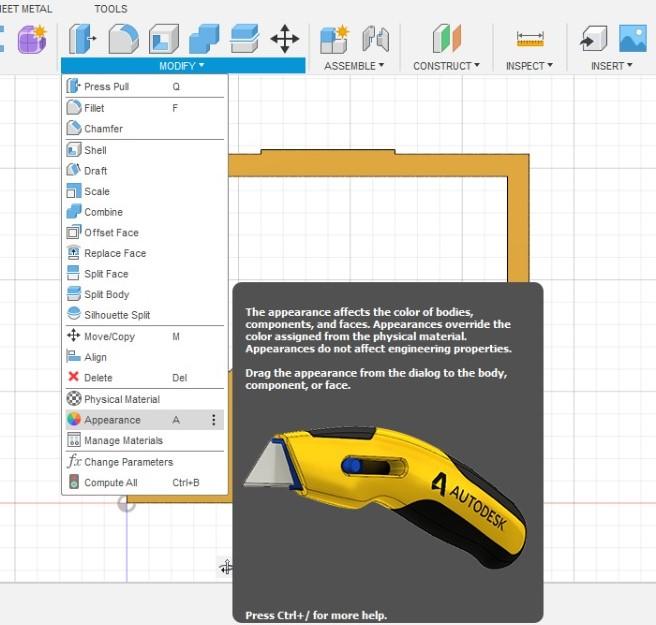The height and width of the screenshot is (625, 656).
Task: Click the Midplane construct toolbar icon
Action: [446, 39]
